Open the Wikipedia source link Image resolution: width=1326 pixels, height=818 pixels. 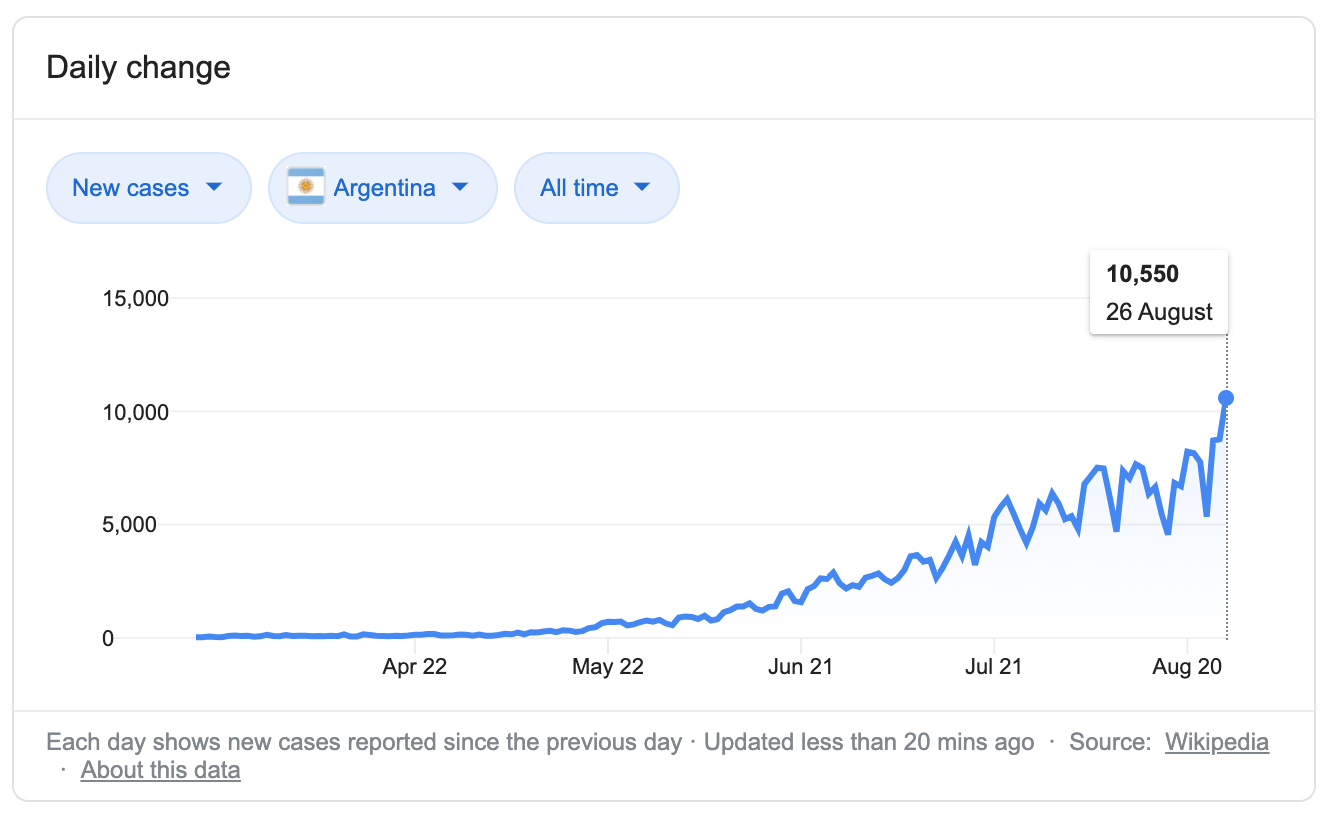click(1217, 742)
